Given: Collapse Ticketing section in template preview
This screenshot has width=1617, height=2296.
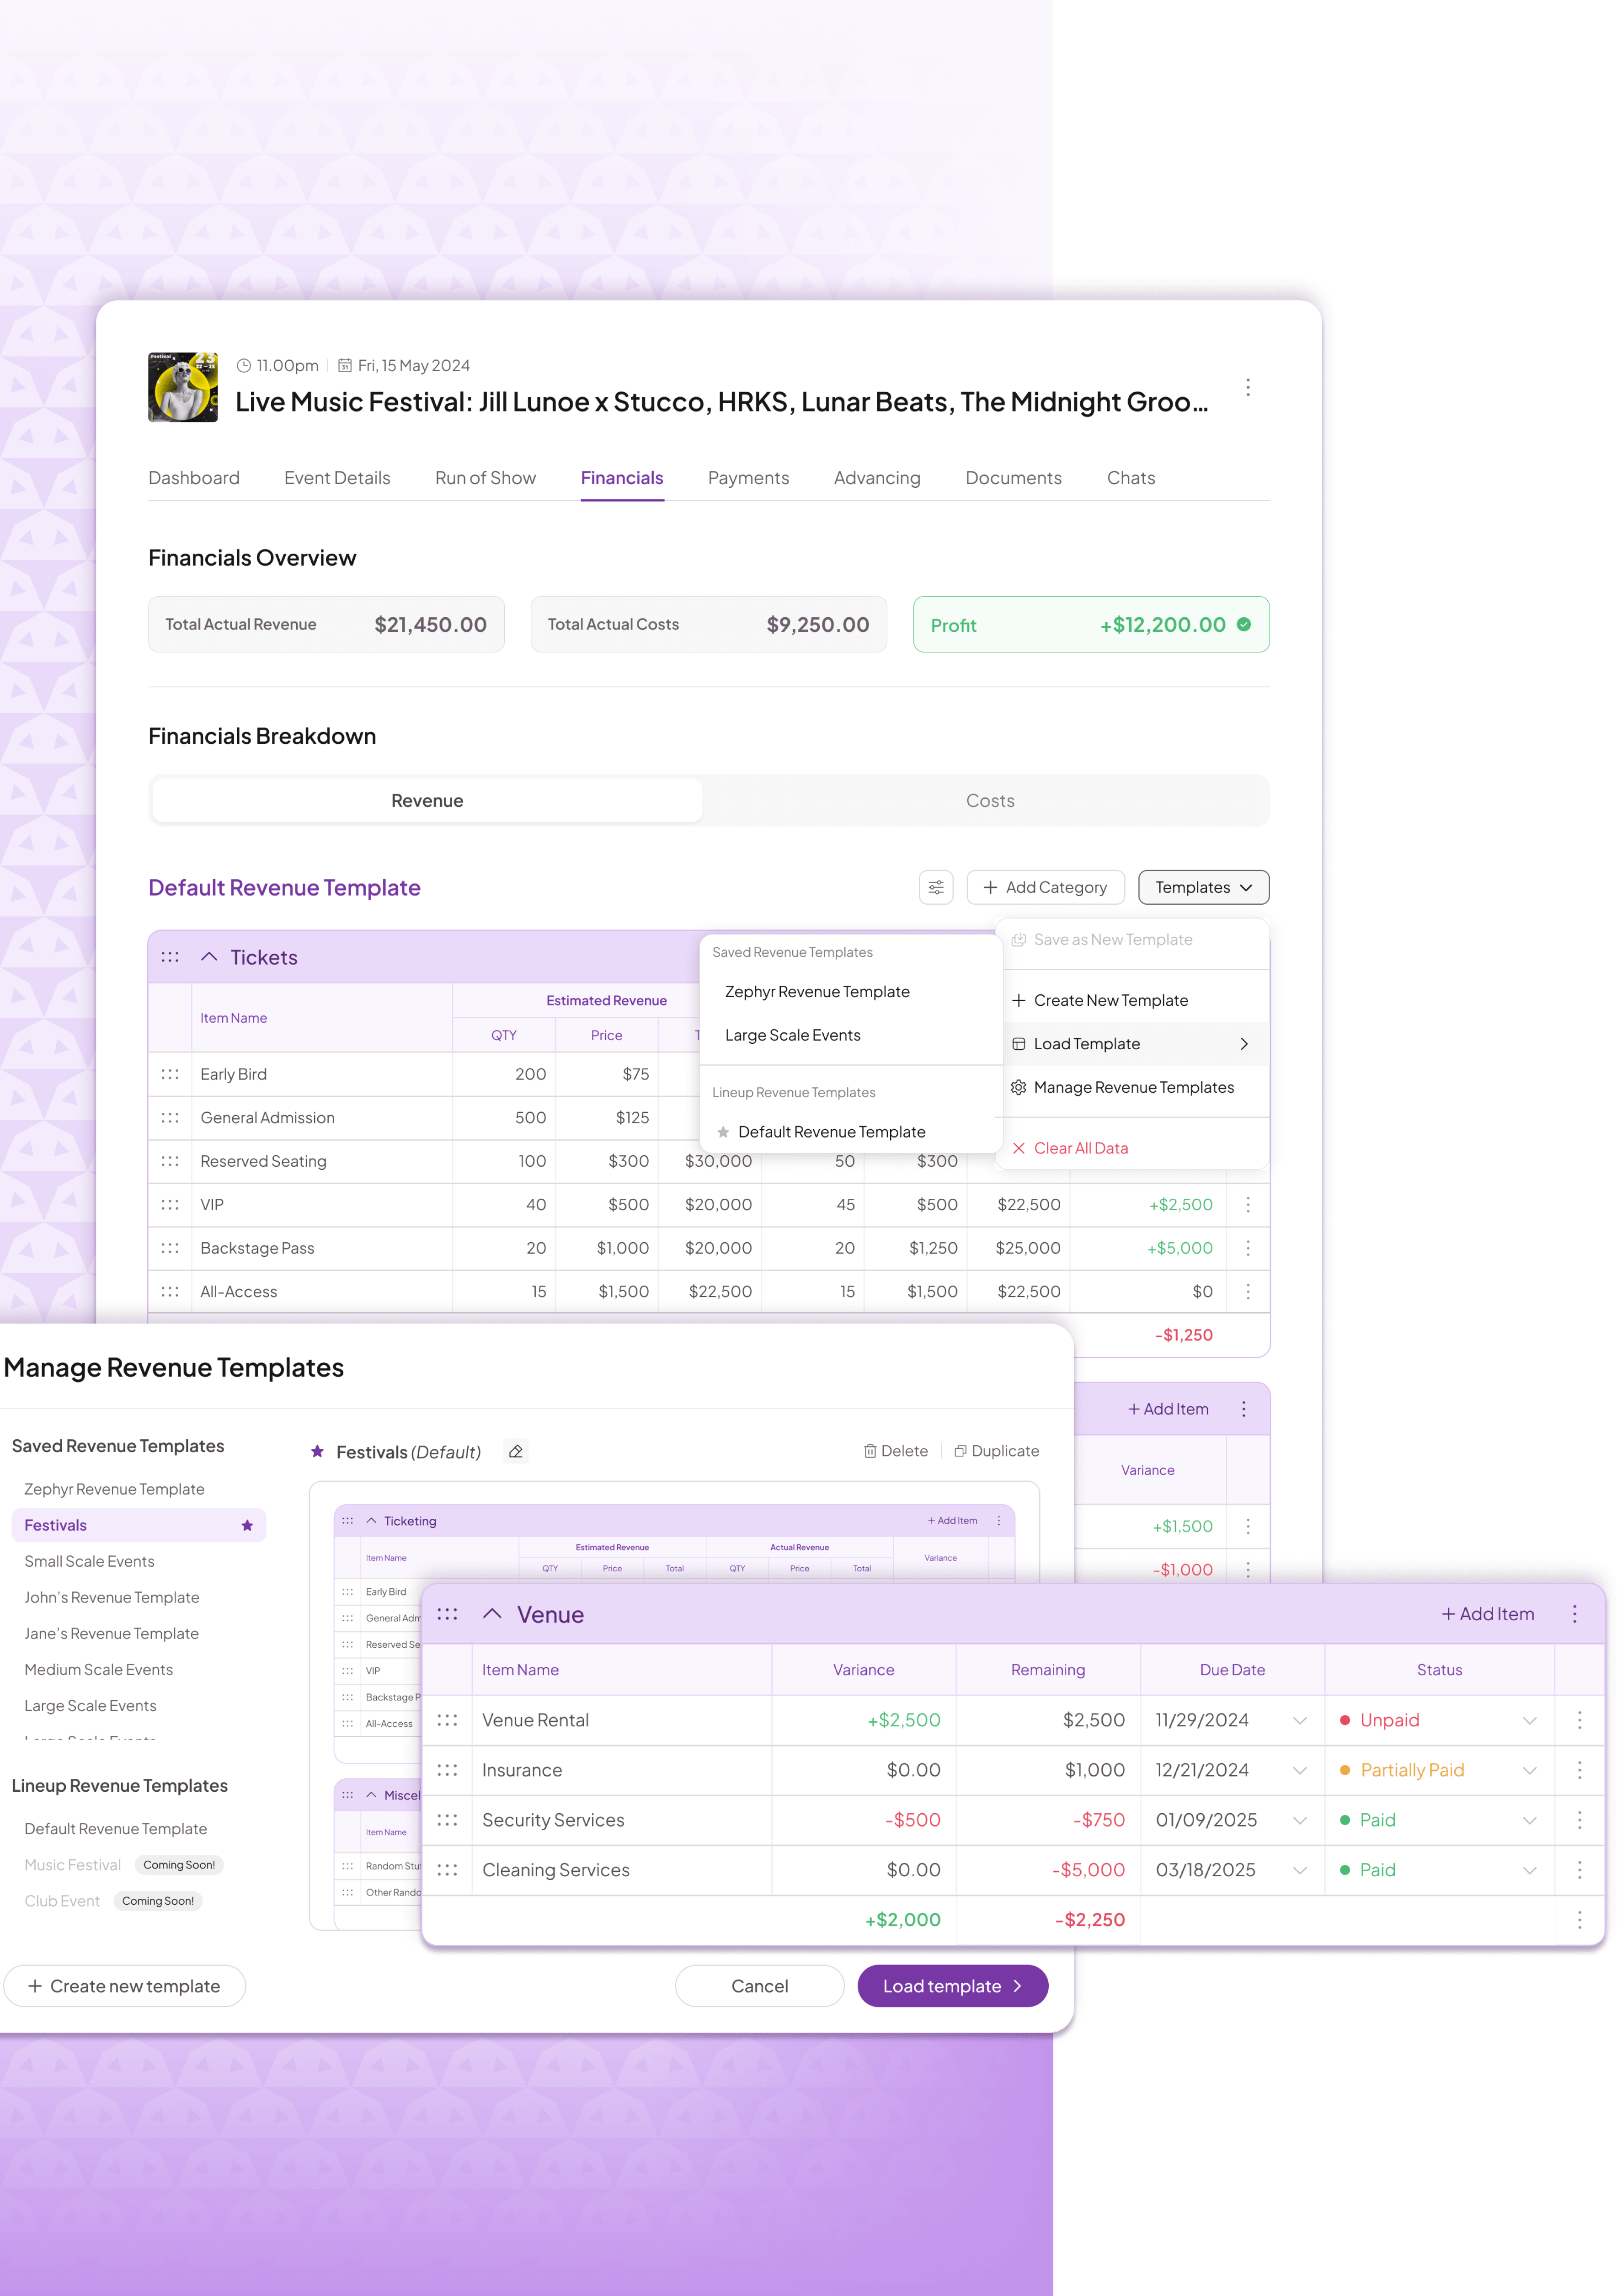Looking at the screenshot, I should pos(371,1520).
